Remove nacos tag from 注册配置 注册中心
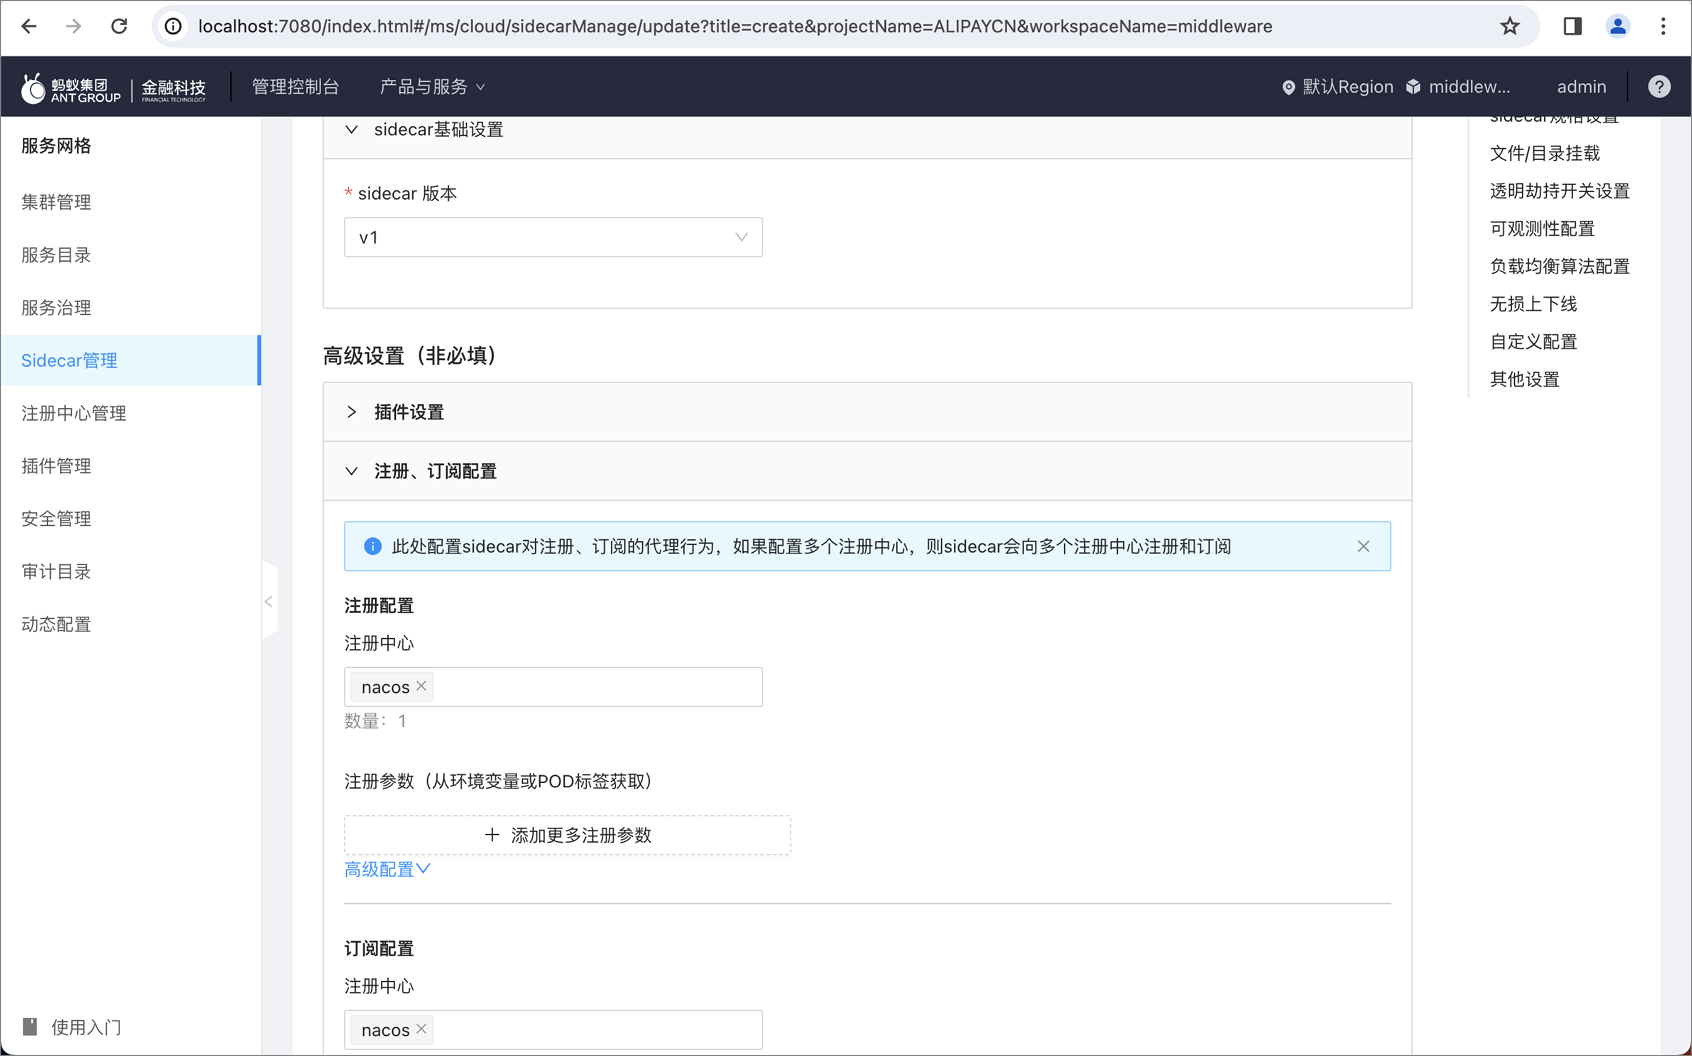Image resolution: width=1692 pixels, height=1056 pixels. click(x=422, y=686)
